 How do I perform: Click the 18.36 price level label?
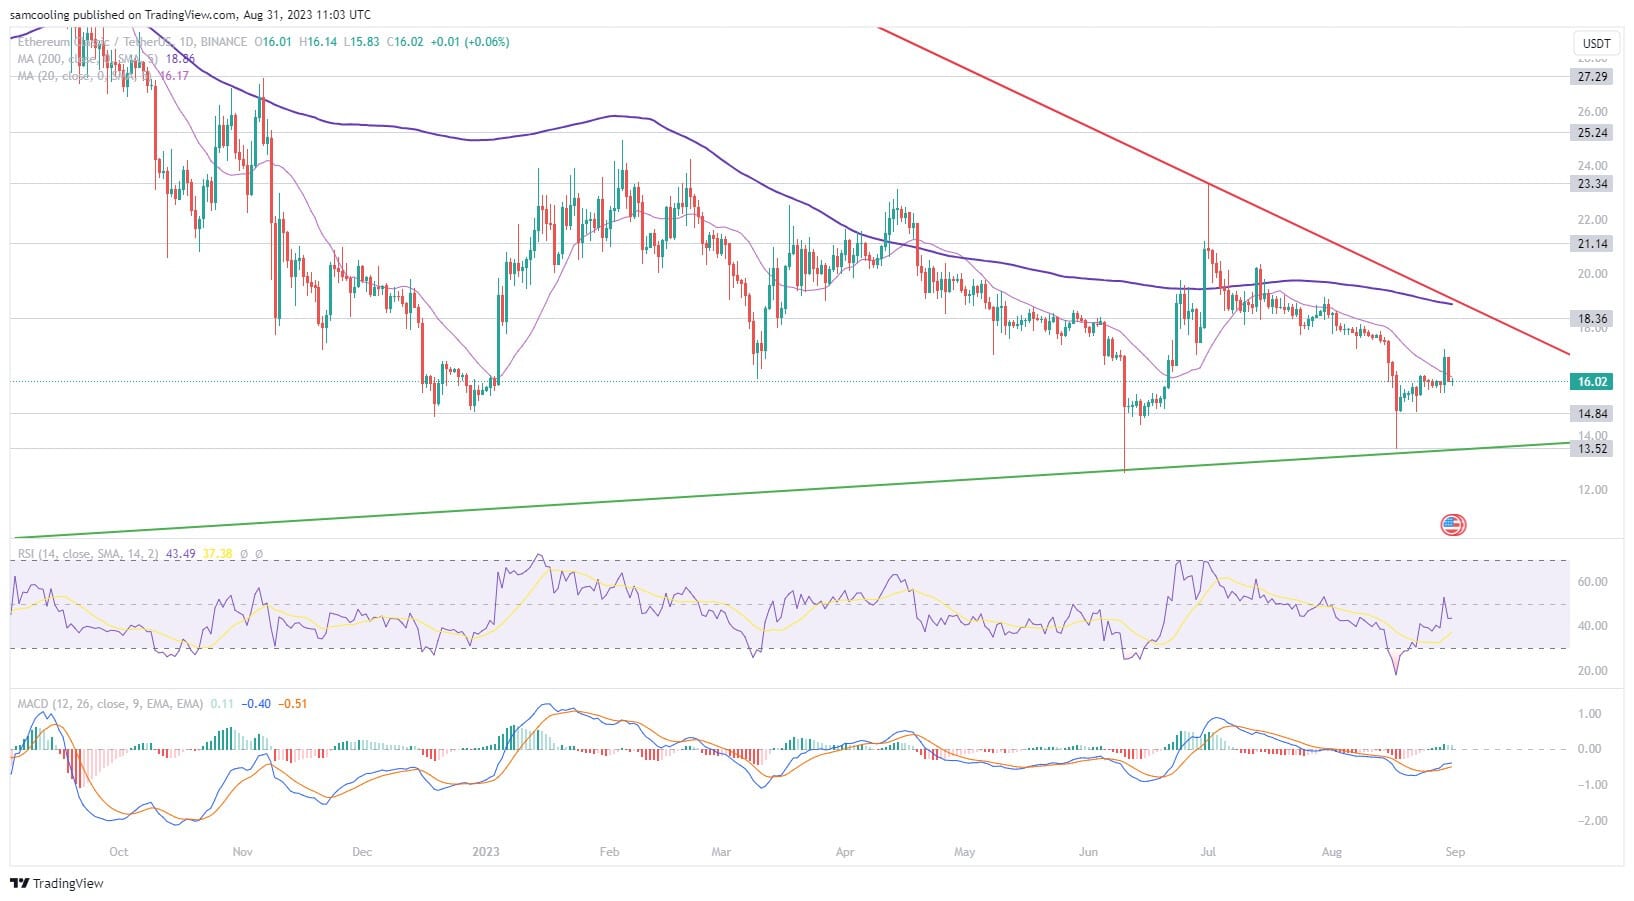[1592, 319]
